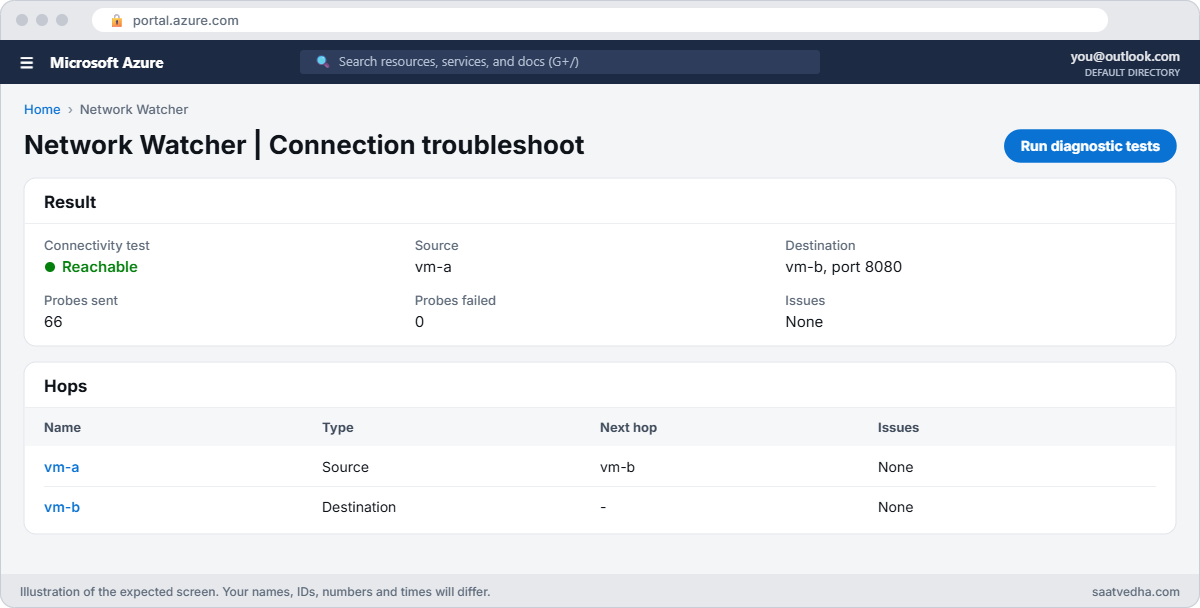Open the hamburger portal menu

click(27, 63)
